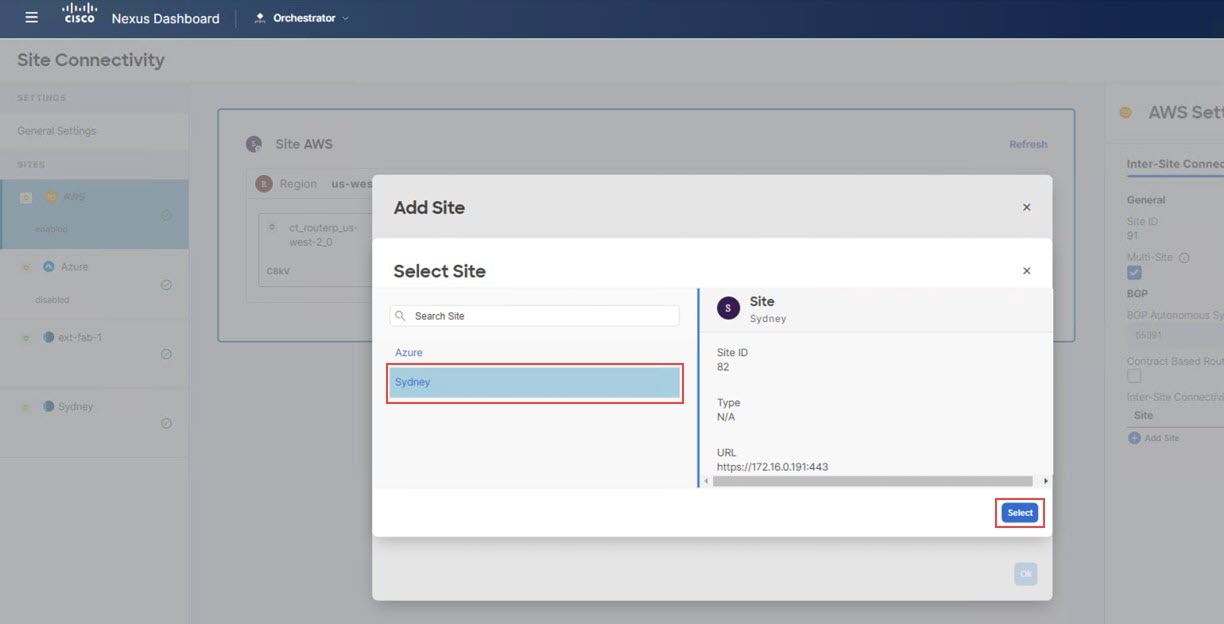Image resolution: width=1224 pixels, height=624 pixels.
Task: Toggle the Multi-Site checkbox
Action: [x=1134, y=272]
